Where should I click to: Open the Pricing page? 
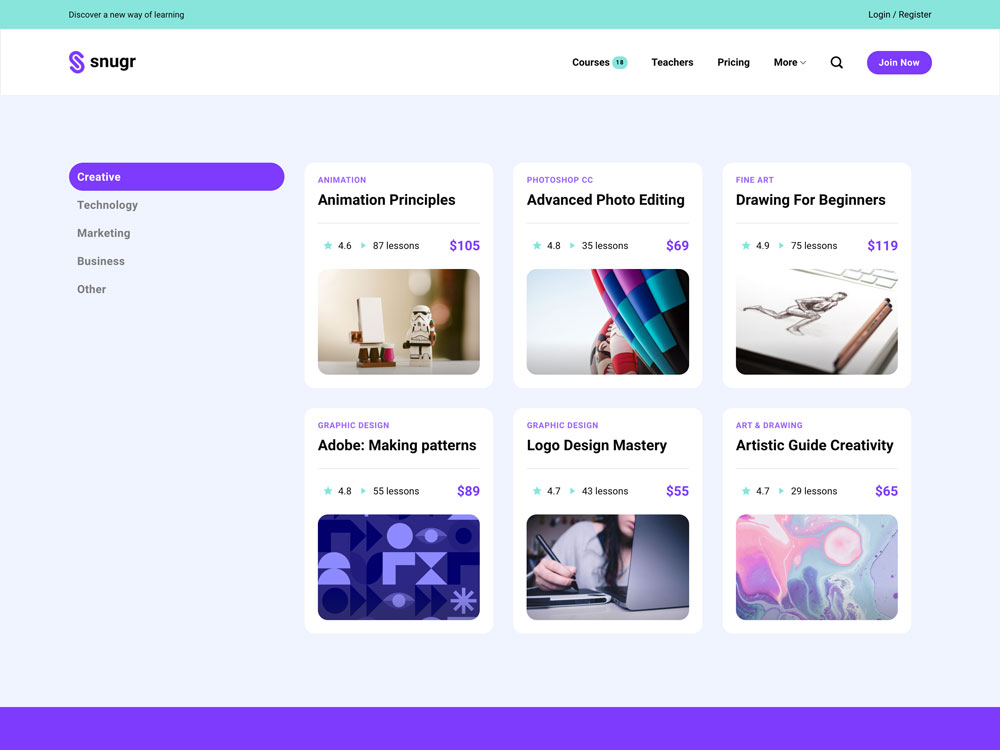pos(733,62)
